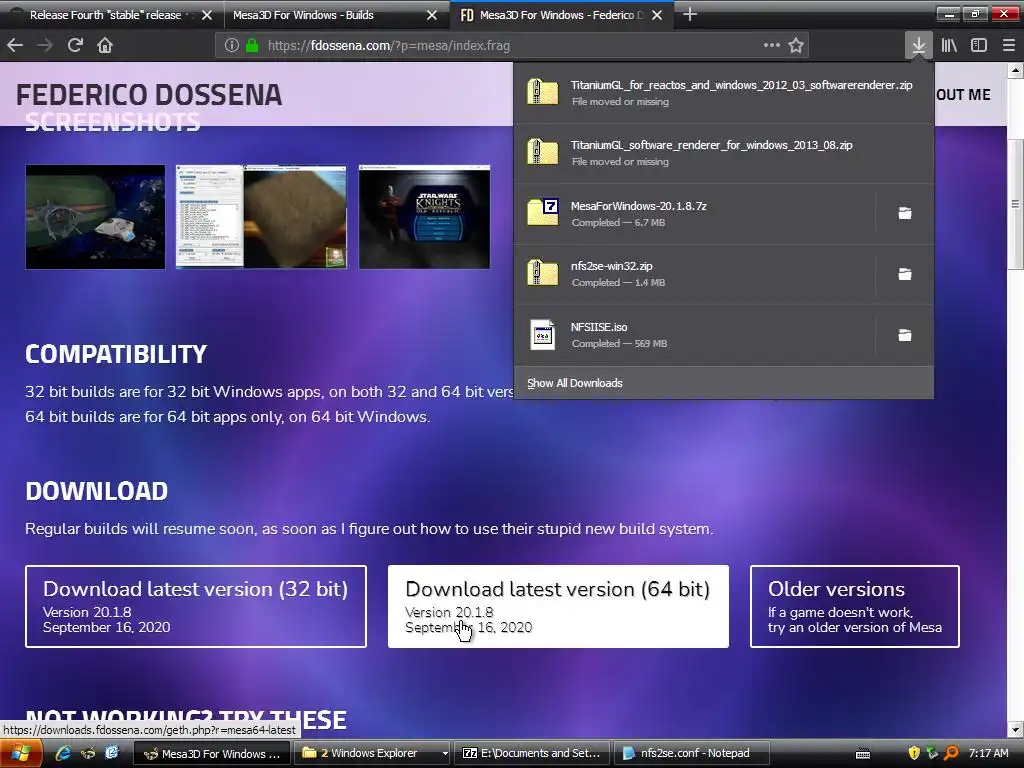Open page actions three-dot menu
The image size is (1024, 768).
click(x=771, y=45)
